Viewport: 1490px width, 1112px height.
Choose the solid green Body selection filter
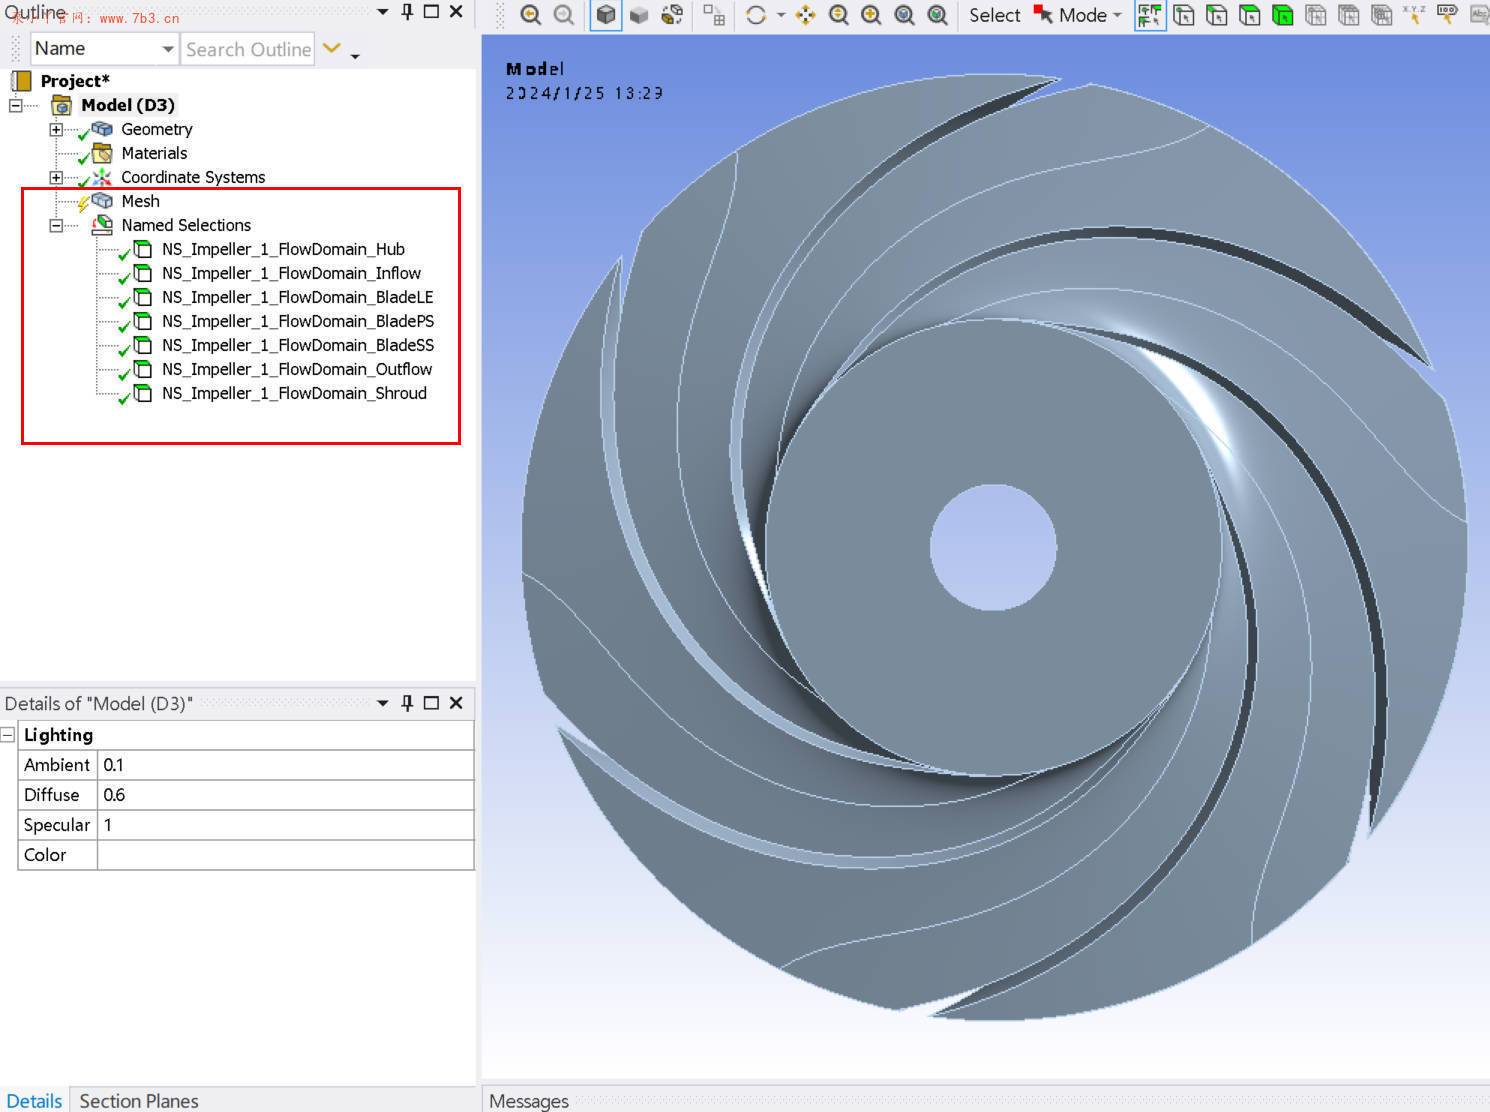pos(1282,15)
